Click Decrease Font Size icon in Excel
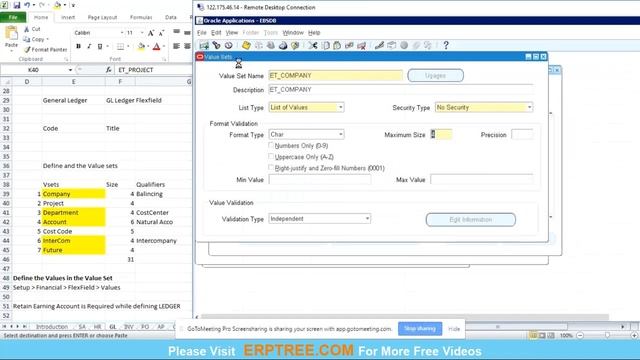 161,33
